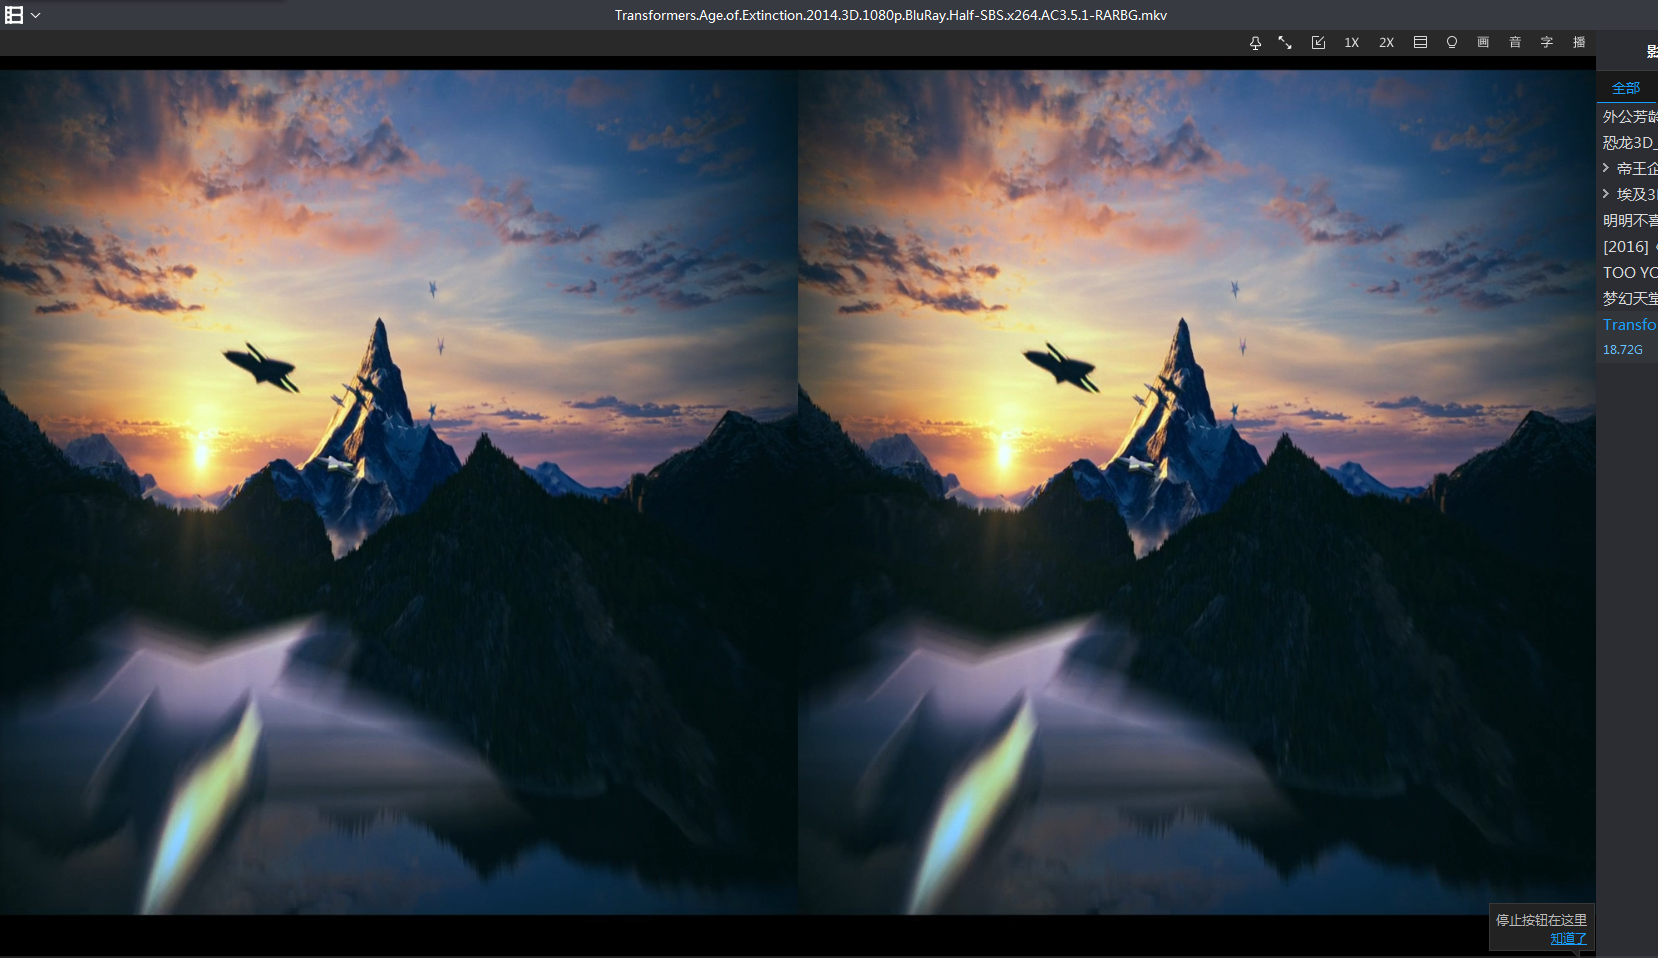Play the 梦幻天堂 playlist item
Image resolution: width=1658 pixels, height=958 pixels.
pos(1628,299)
